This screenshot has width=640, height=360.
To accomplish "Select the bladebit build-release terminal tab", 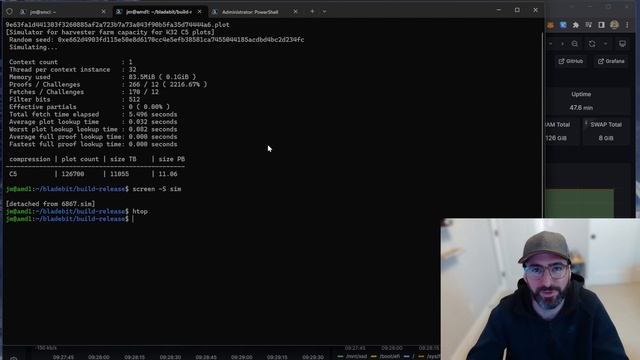I will pyautogui.click(x=160, y=12).
